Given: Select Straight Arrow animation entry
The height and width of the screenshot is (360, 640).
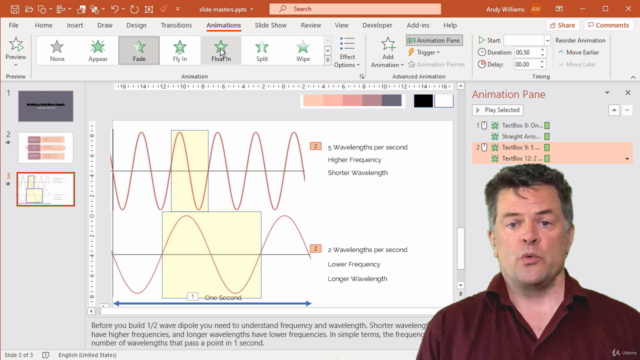Looking at the screenshot, I should click(553, 136).
